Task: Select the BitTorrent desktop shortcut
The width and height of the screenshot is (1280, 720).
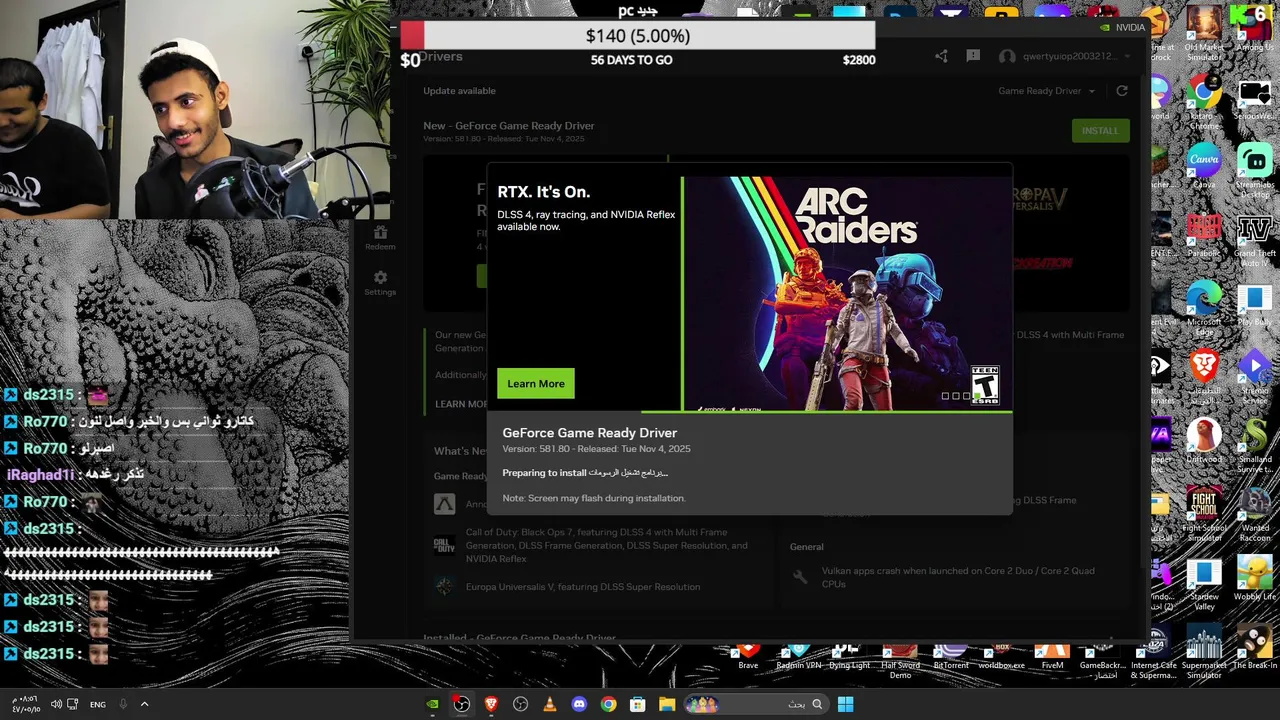Action: click(951, 658)
